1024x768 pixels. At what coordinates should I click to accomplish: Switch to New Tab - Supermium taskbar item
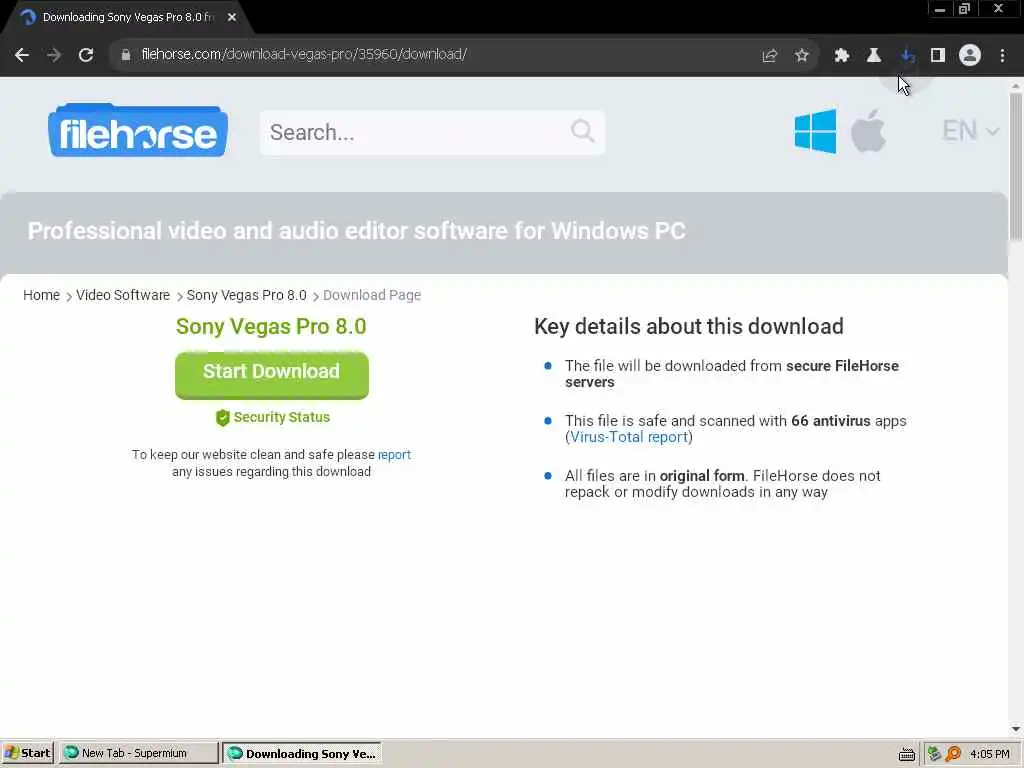click(139, 754)
